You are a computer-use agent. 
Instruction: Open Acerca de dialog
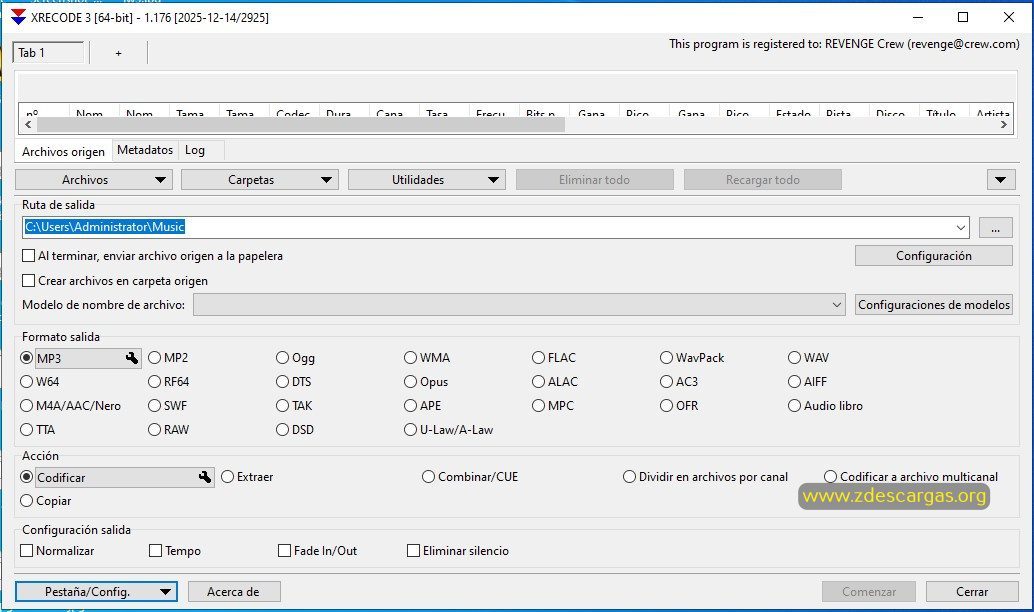(x=234, y=592)
